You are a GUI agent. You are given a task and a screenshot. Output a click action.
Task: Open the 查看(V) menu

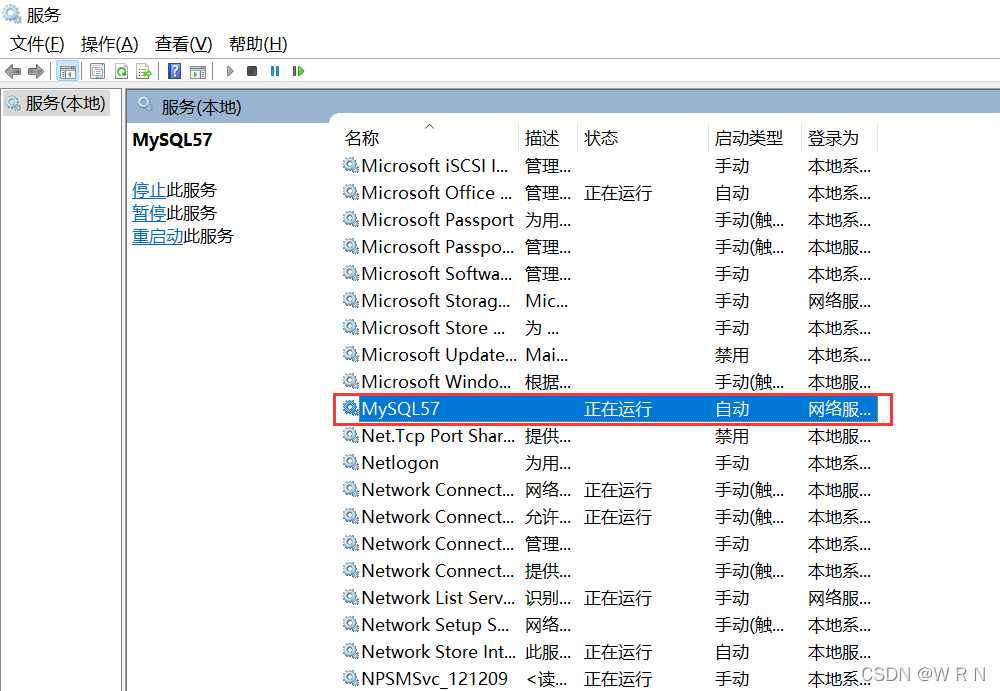183,44
